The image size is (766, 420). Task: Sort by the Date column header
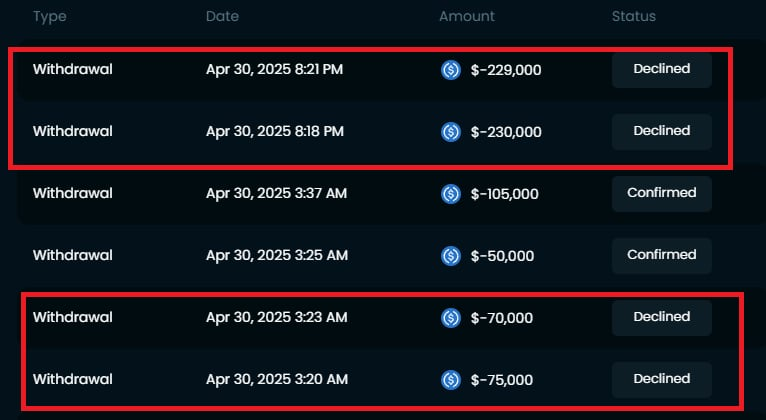(222, 17)
